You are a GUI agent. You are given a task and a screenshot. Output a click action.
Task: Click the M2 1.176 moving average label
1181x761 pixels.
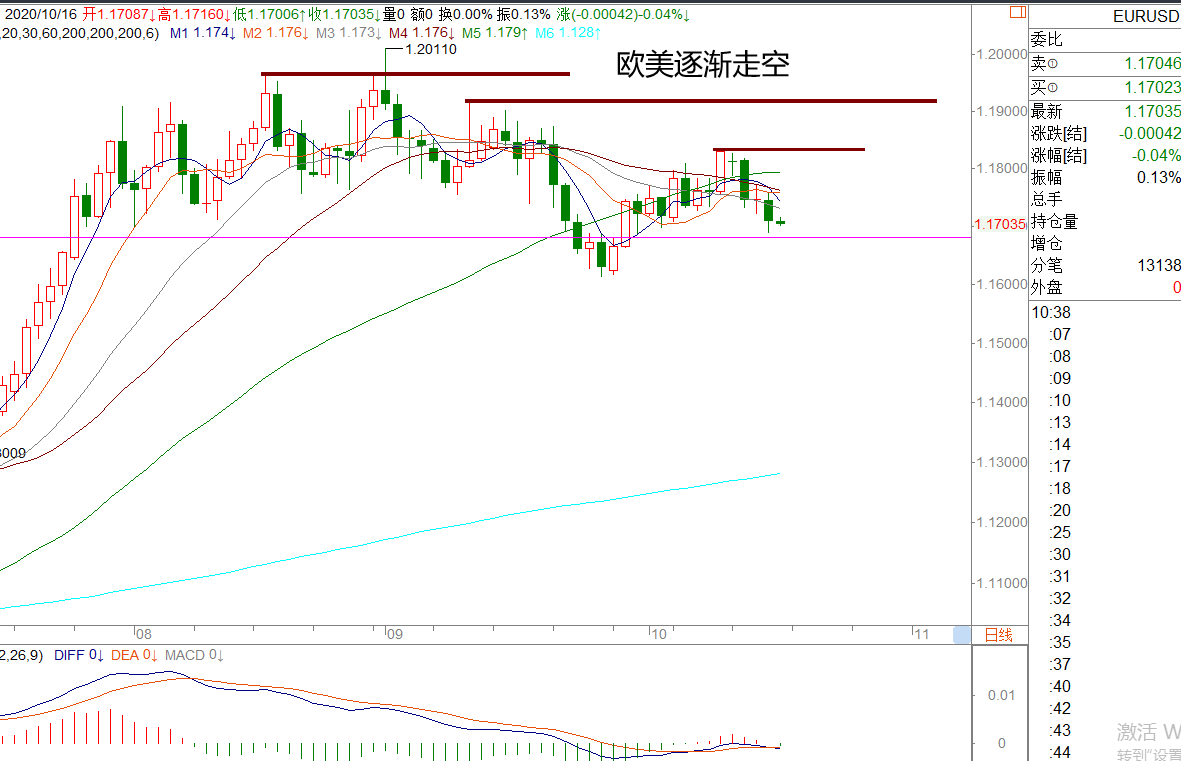[x=276, y=33]
